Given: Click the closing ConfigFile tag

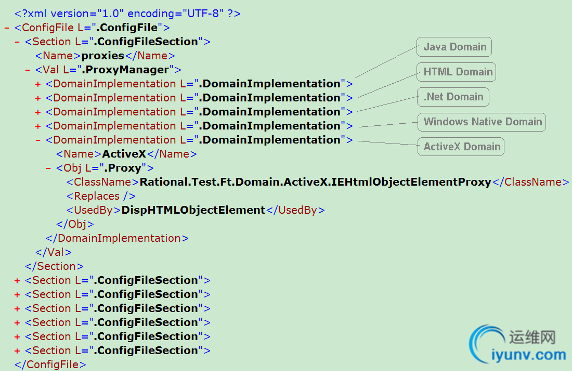Looking at the screenshot, I should (50, 364).
